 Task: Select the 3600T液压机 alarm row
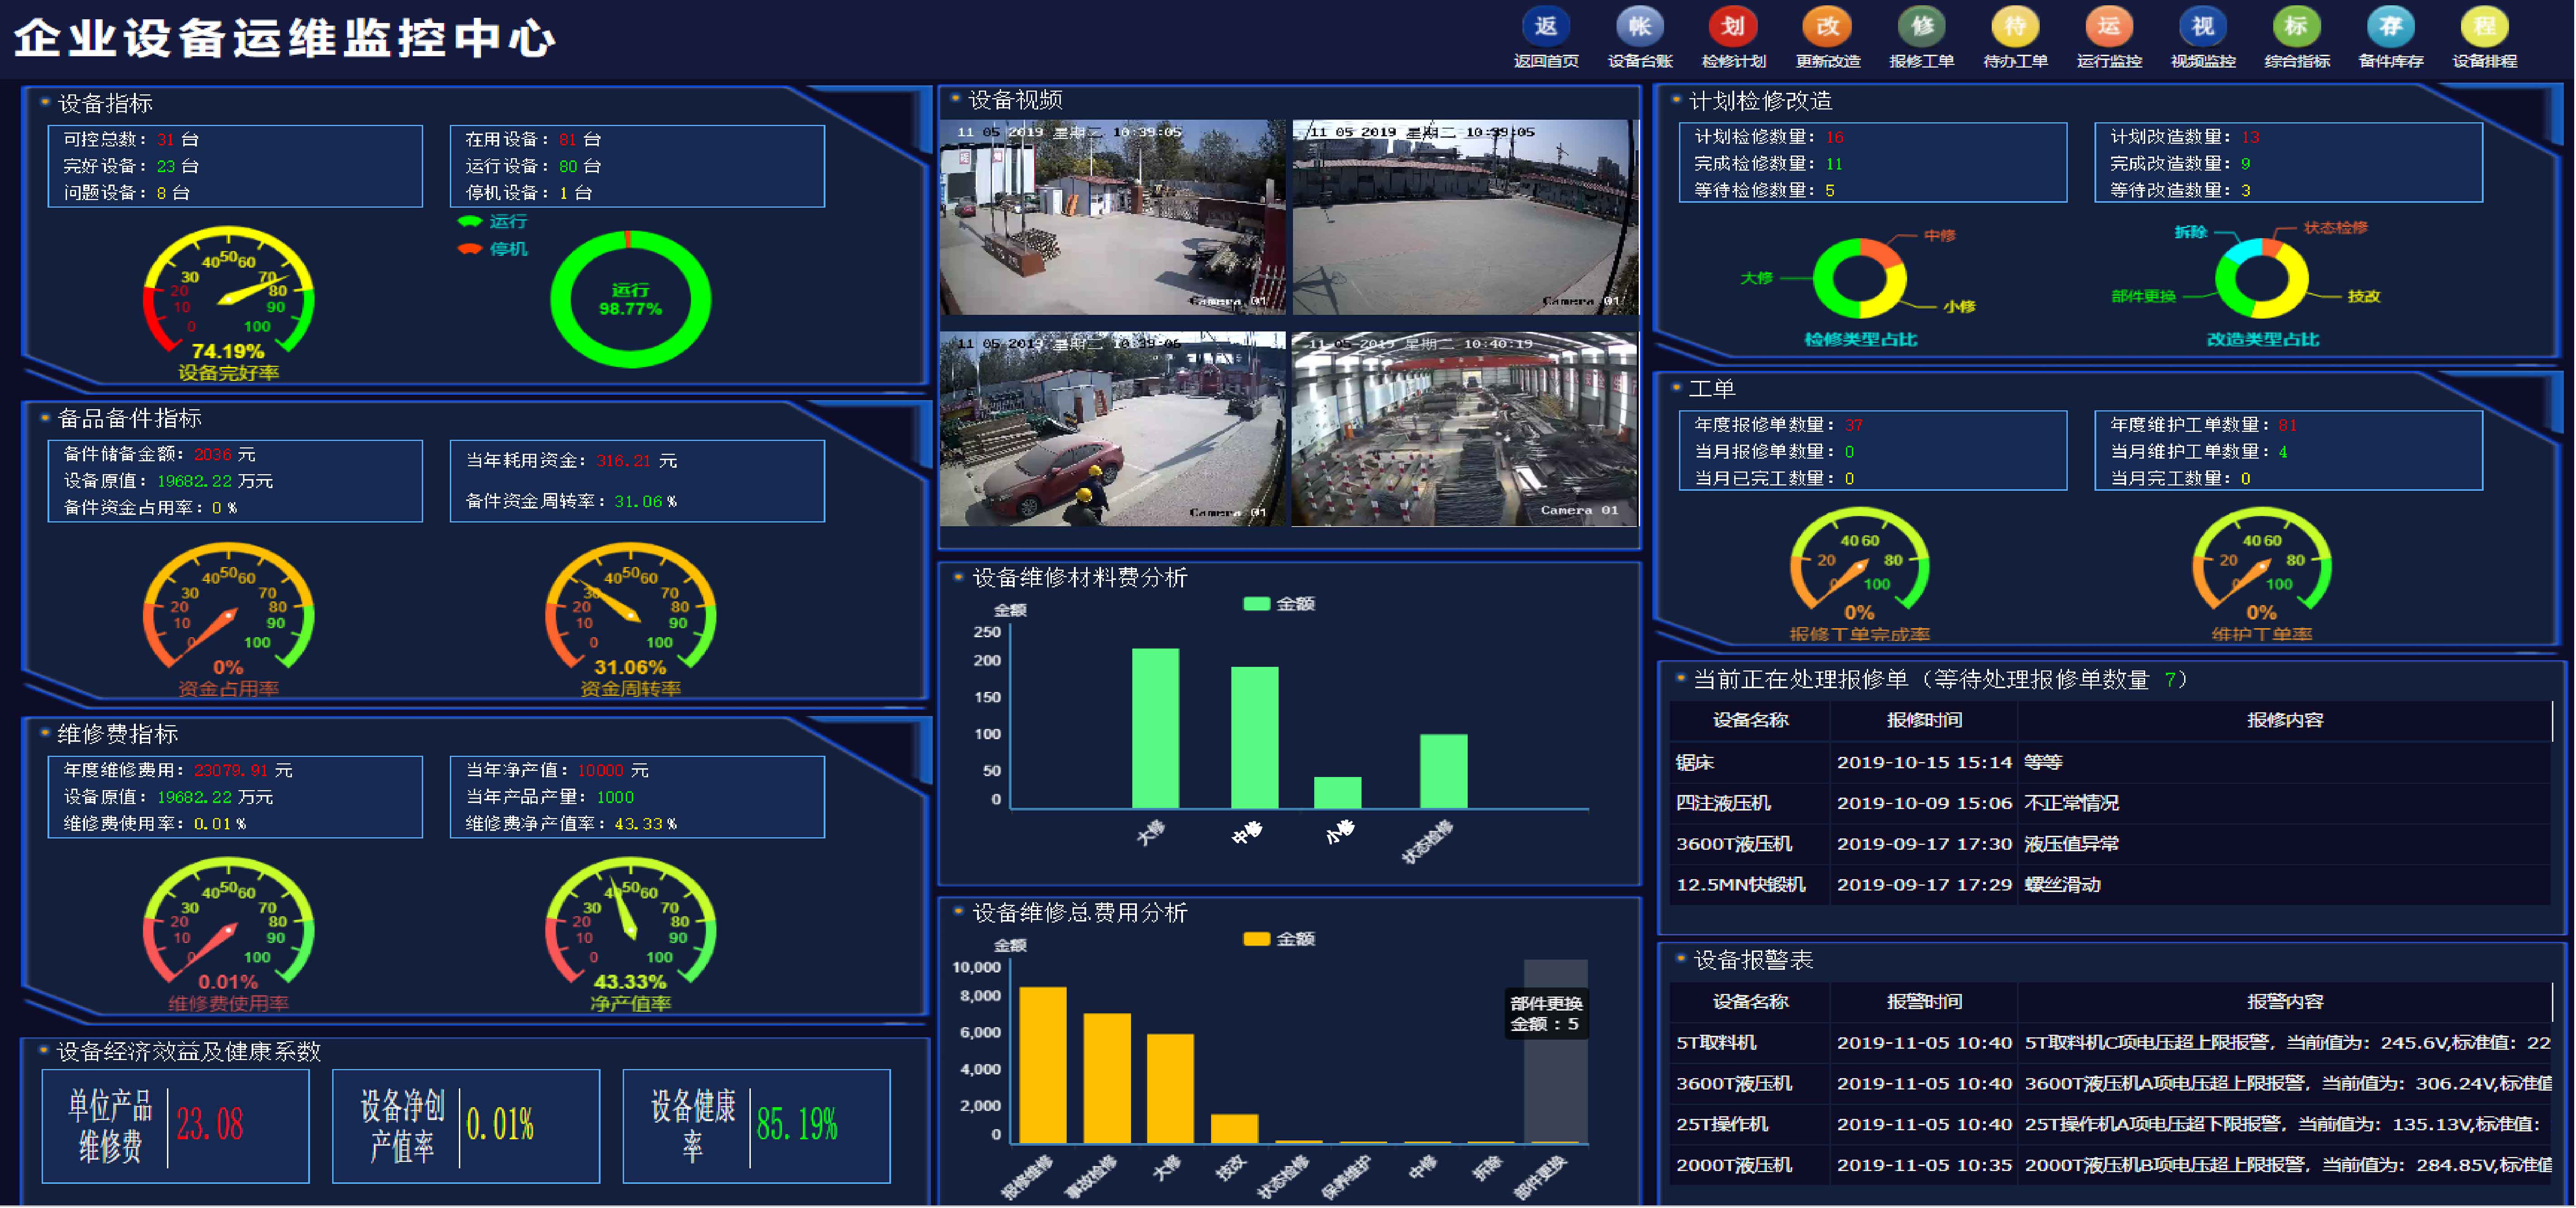[x=2110, y=1084]
